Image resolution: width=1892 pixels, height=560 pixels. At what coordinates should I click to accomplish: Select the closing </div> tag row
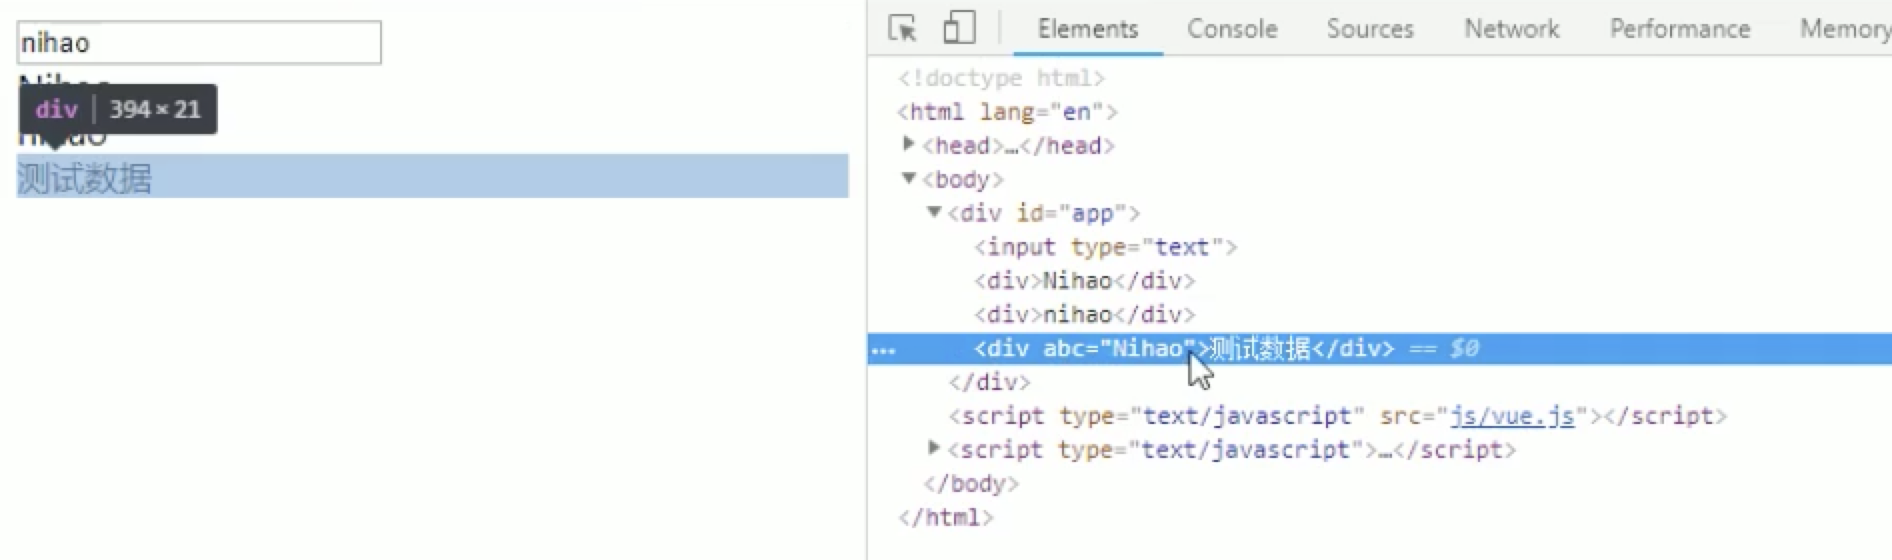click(989, 382)
